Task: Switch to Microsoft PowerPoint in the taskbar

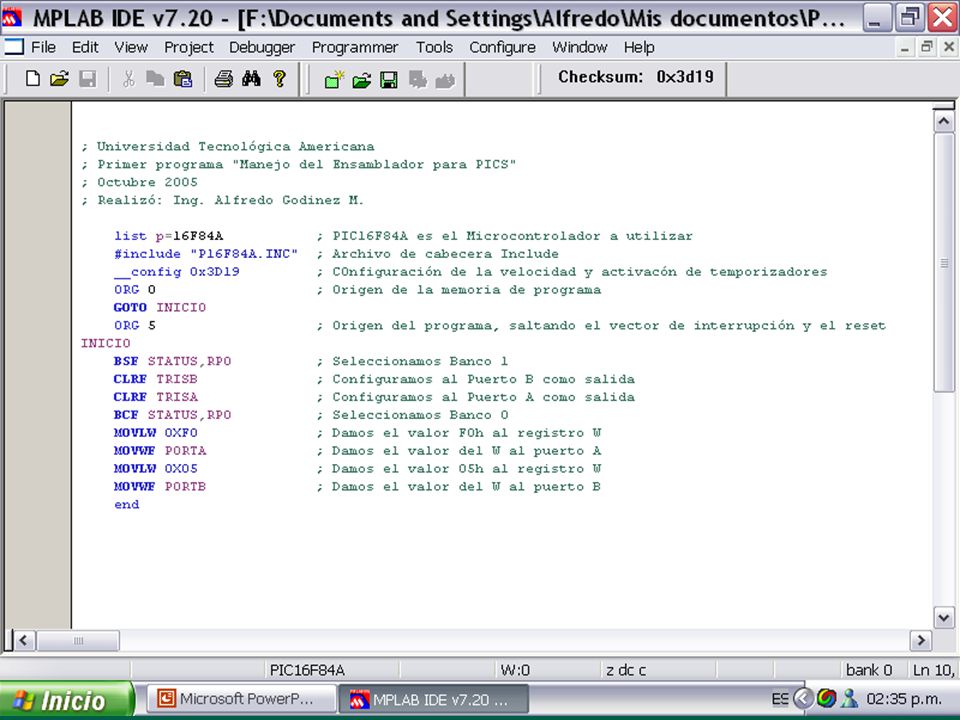Action: (x=242, y=699)
